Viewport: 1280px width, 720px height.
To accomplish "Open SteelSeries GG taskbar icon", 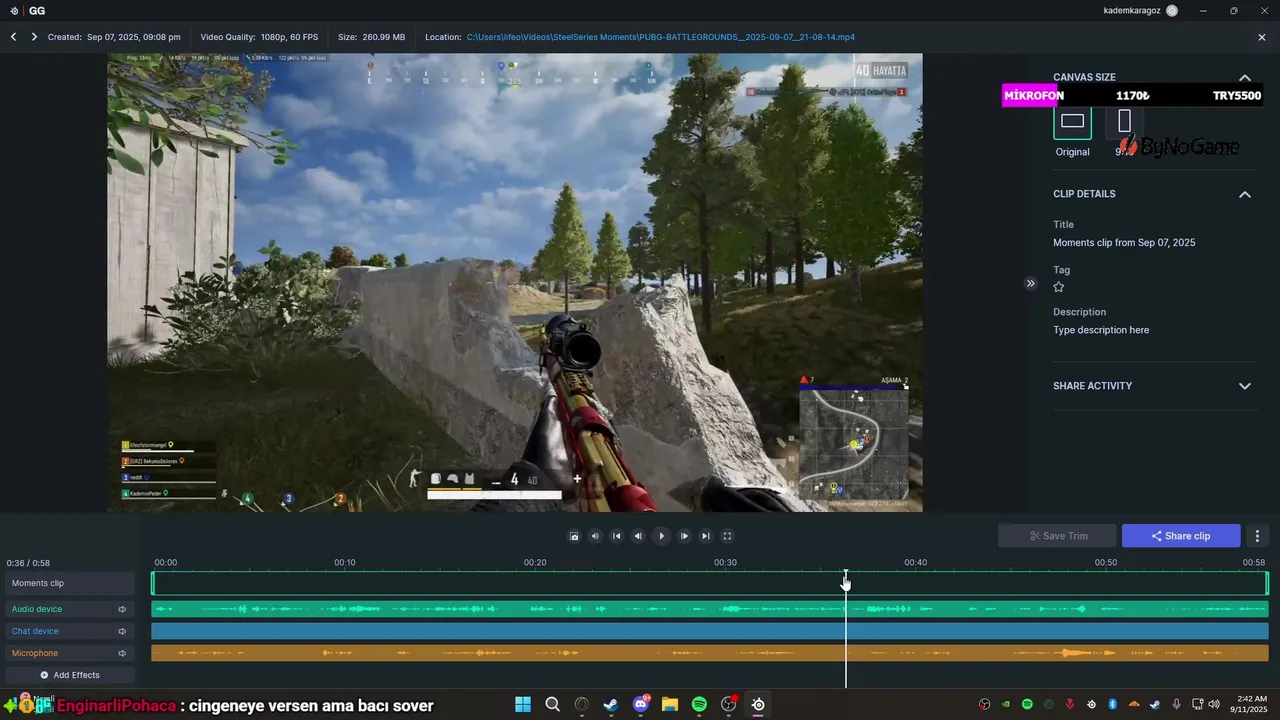I will pyautogui.click(x=758, y=705).
